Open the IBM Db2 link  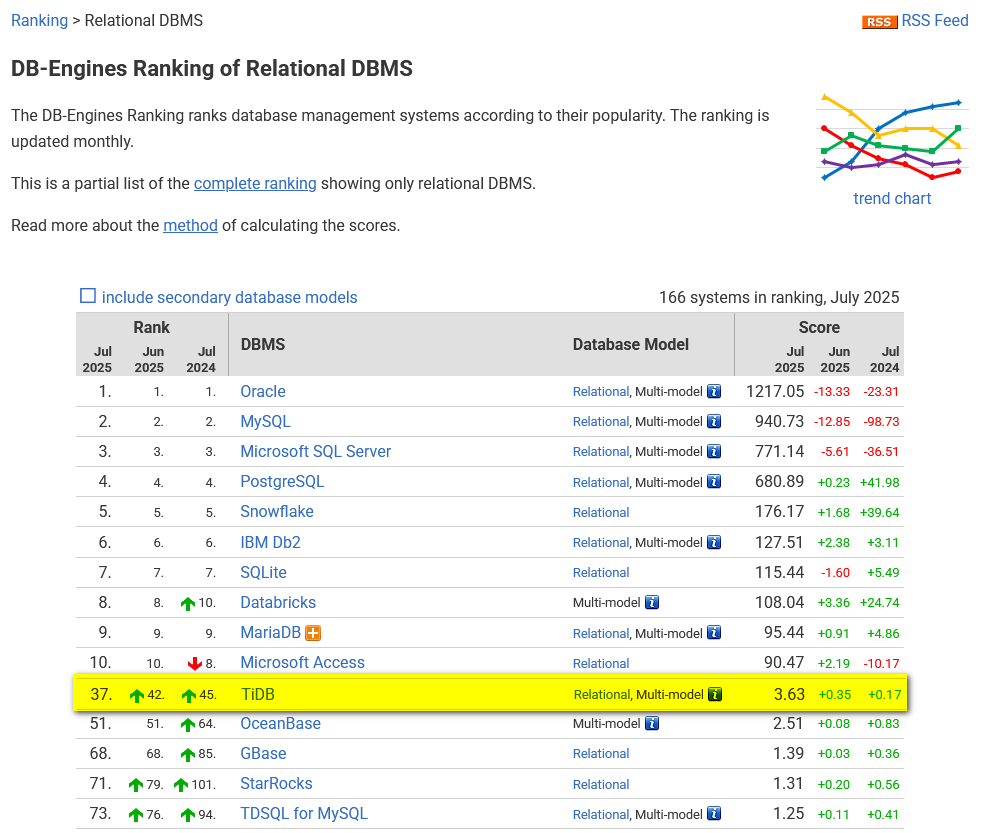pyautogui.click(x=271, y=542)
